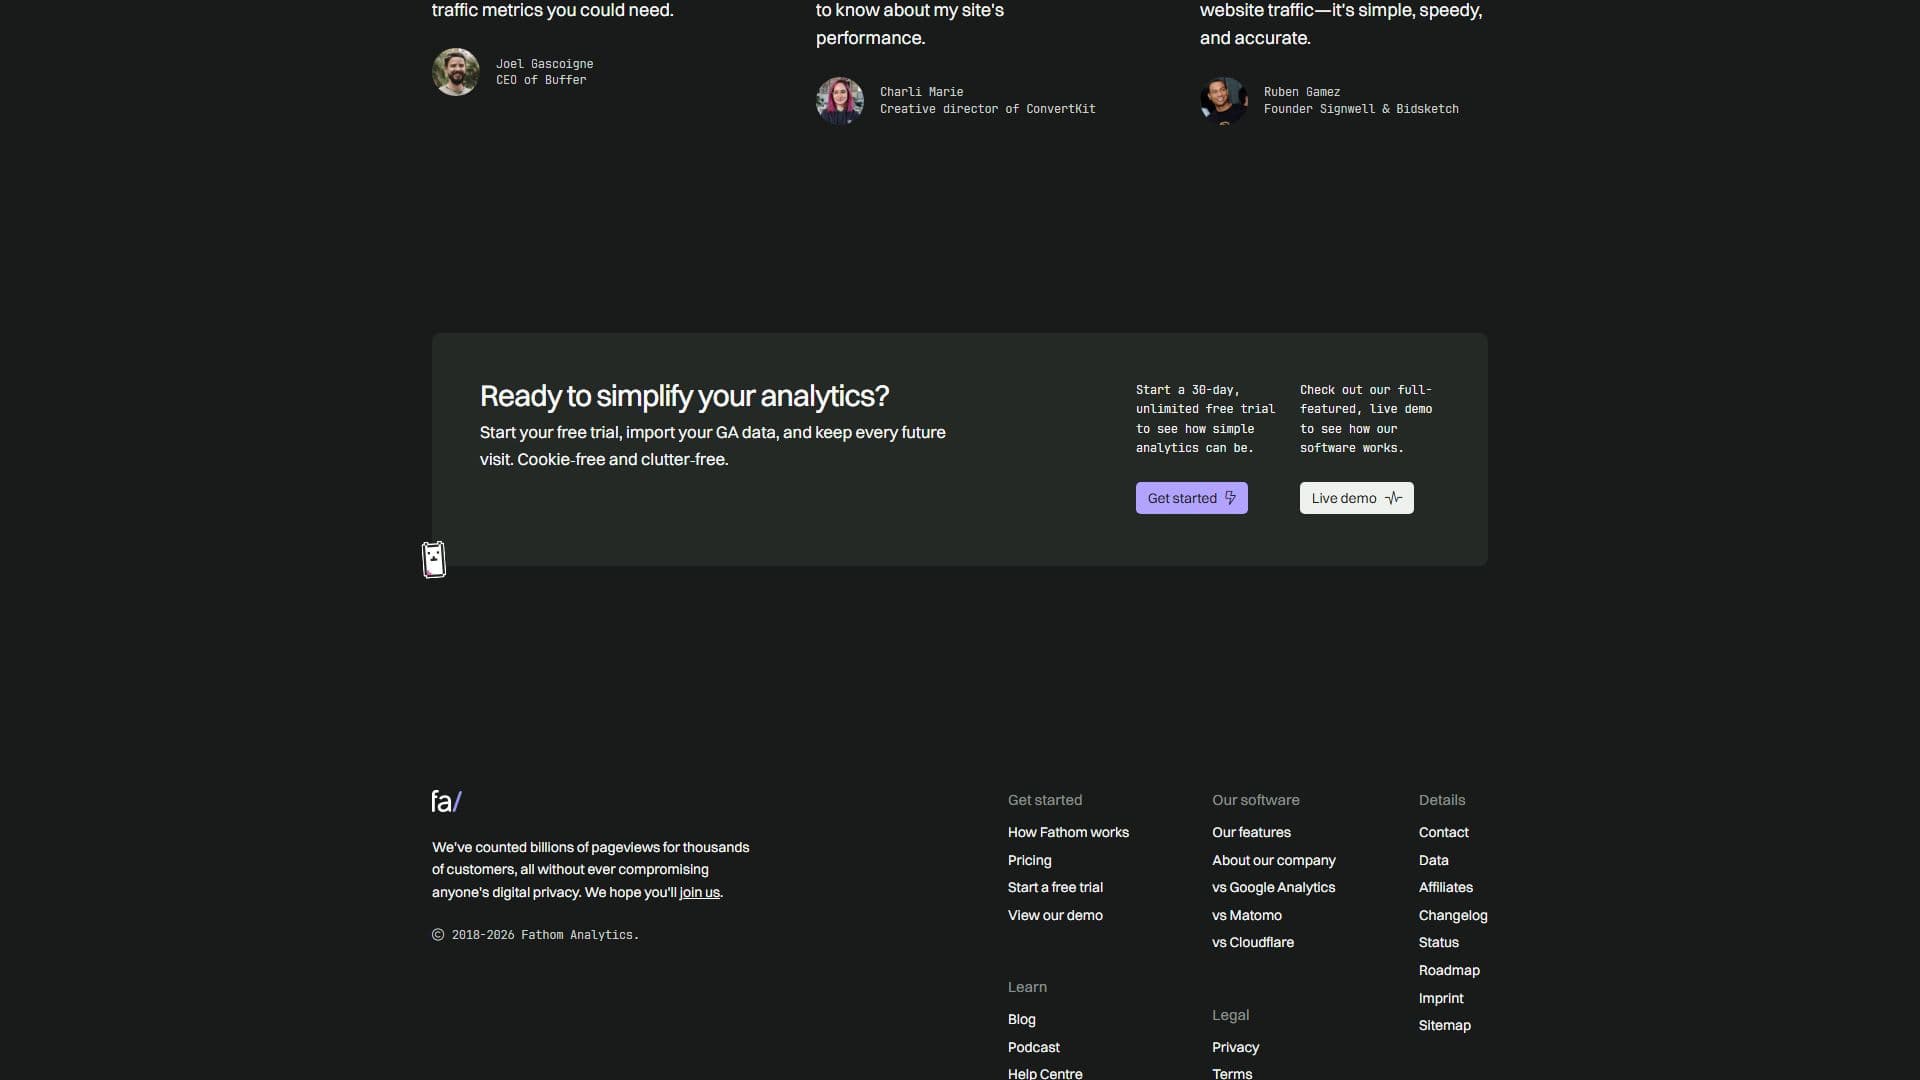
Task: Click the Live demo button
Action: (x=1357, y=498)
